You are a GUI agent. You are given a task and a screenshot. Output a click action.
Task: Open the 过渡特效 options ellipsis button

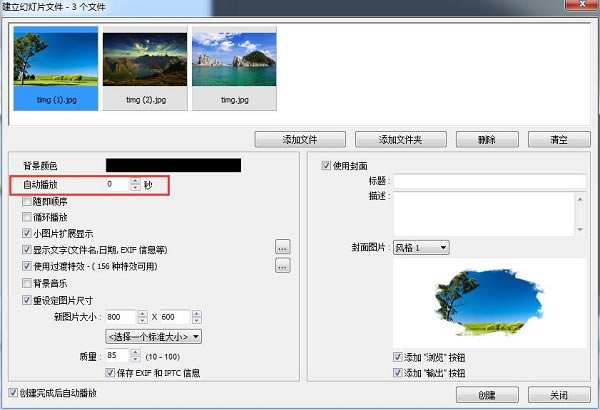click(283, 265)
